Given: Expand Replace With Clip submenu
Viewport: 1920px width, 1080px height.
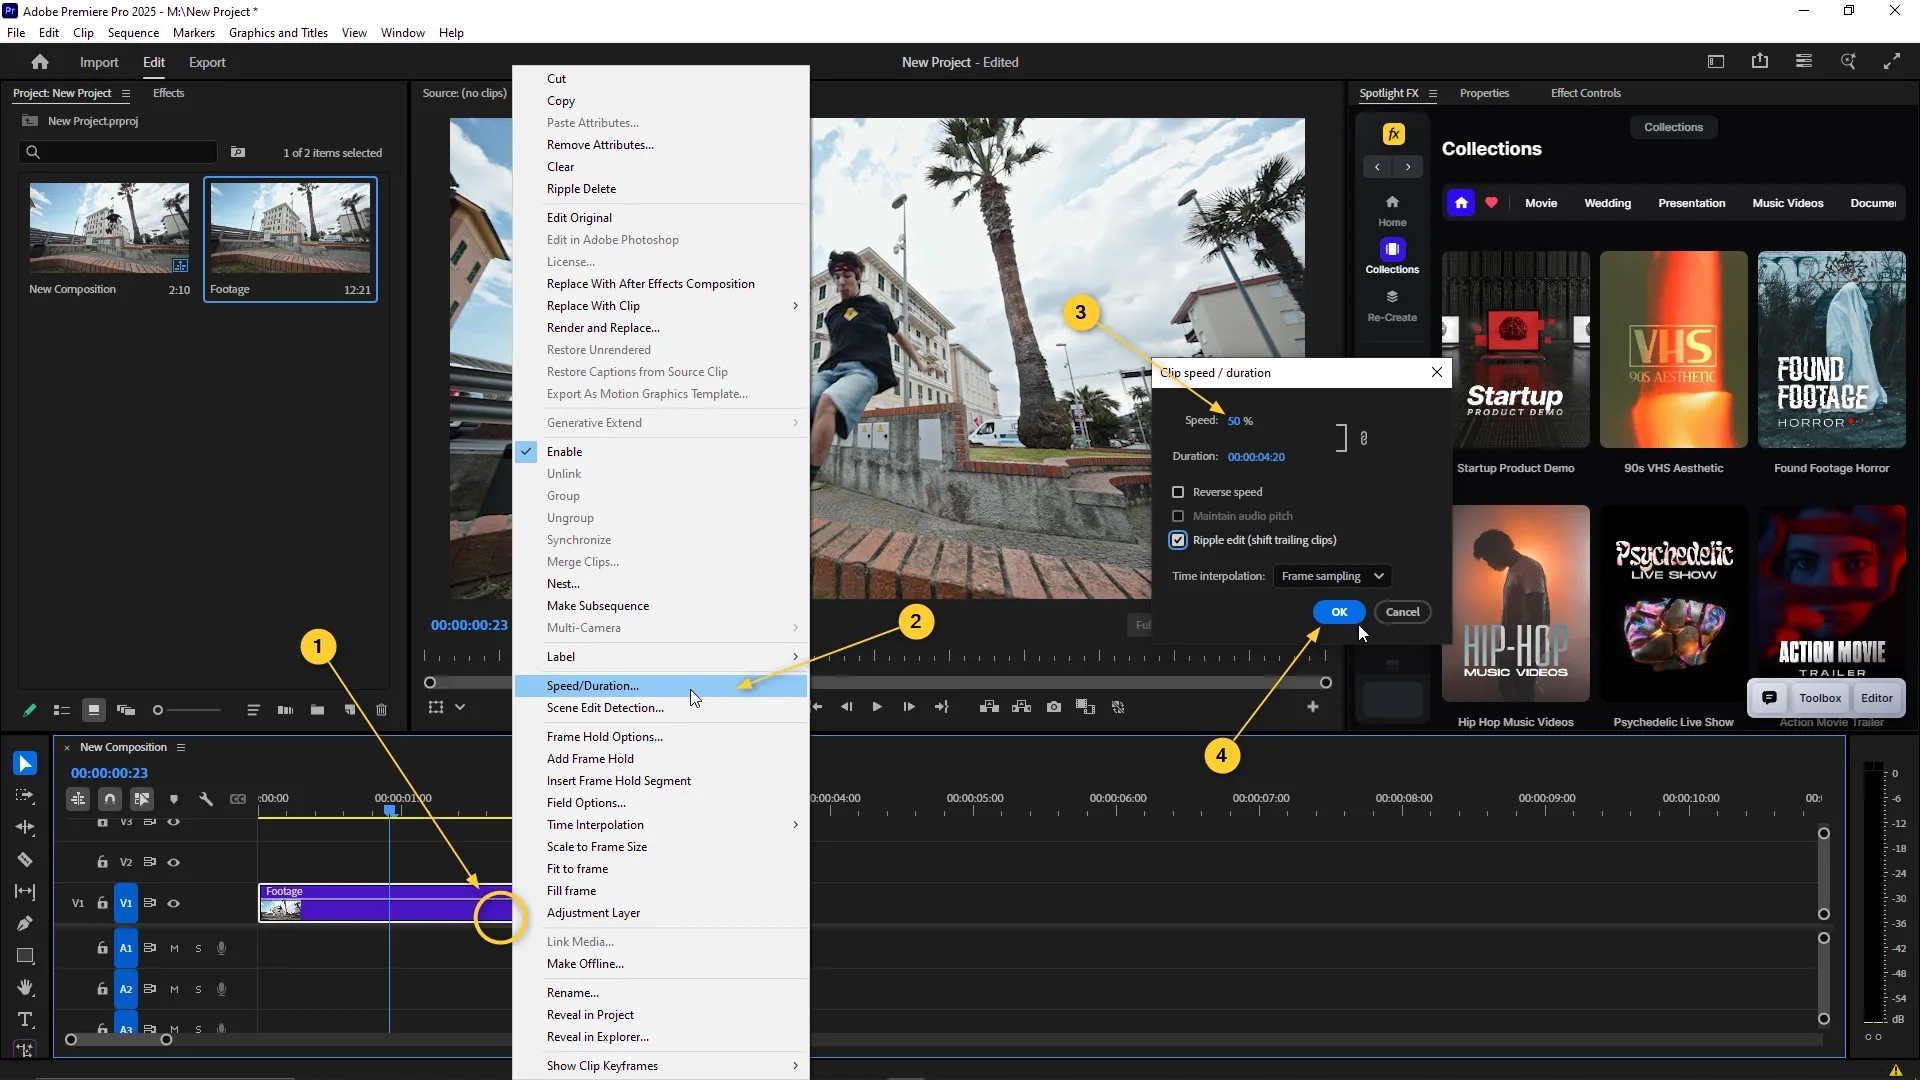Looking at the screenshot, I should coord(661,306).
